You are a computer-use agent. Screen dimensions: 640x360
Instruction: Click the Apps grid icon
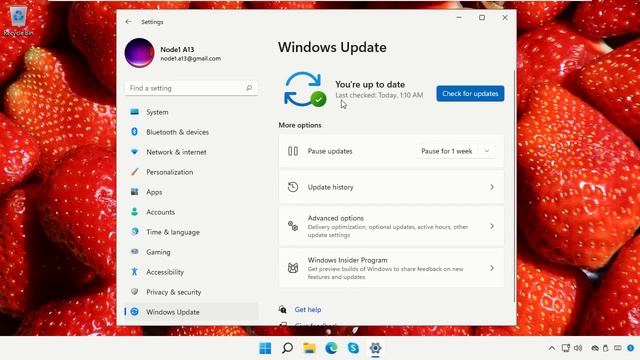[x=134, y=191]
